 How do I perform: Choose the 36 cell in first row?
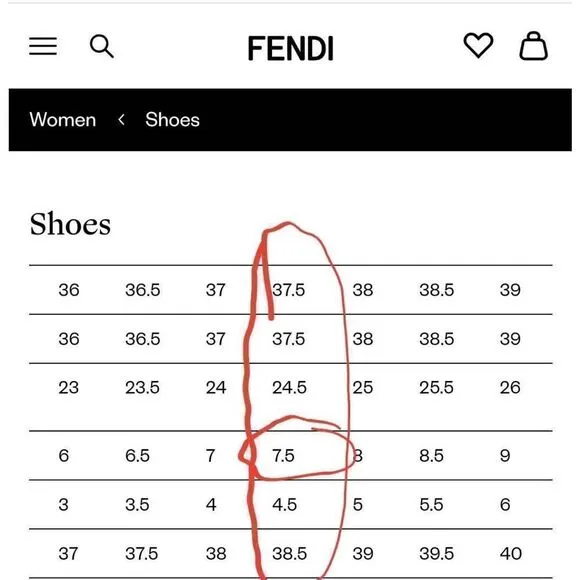click(x=69, y=290)
